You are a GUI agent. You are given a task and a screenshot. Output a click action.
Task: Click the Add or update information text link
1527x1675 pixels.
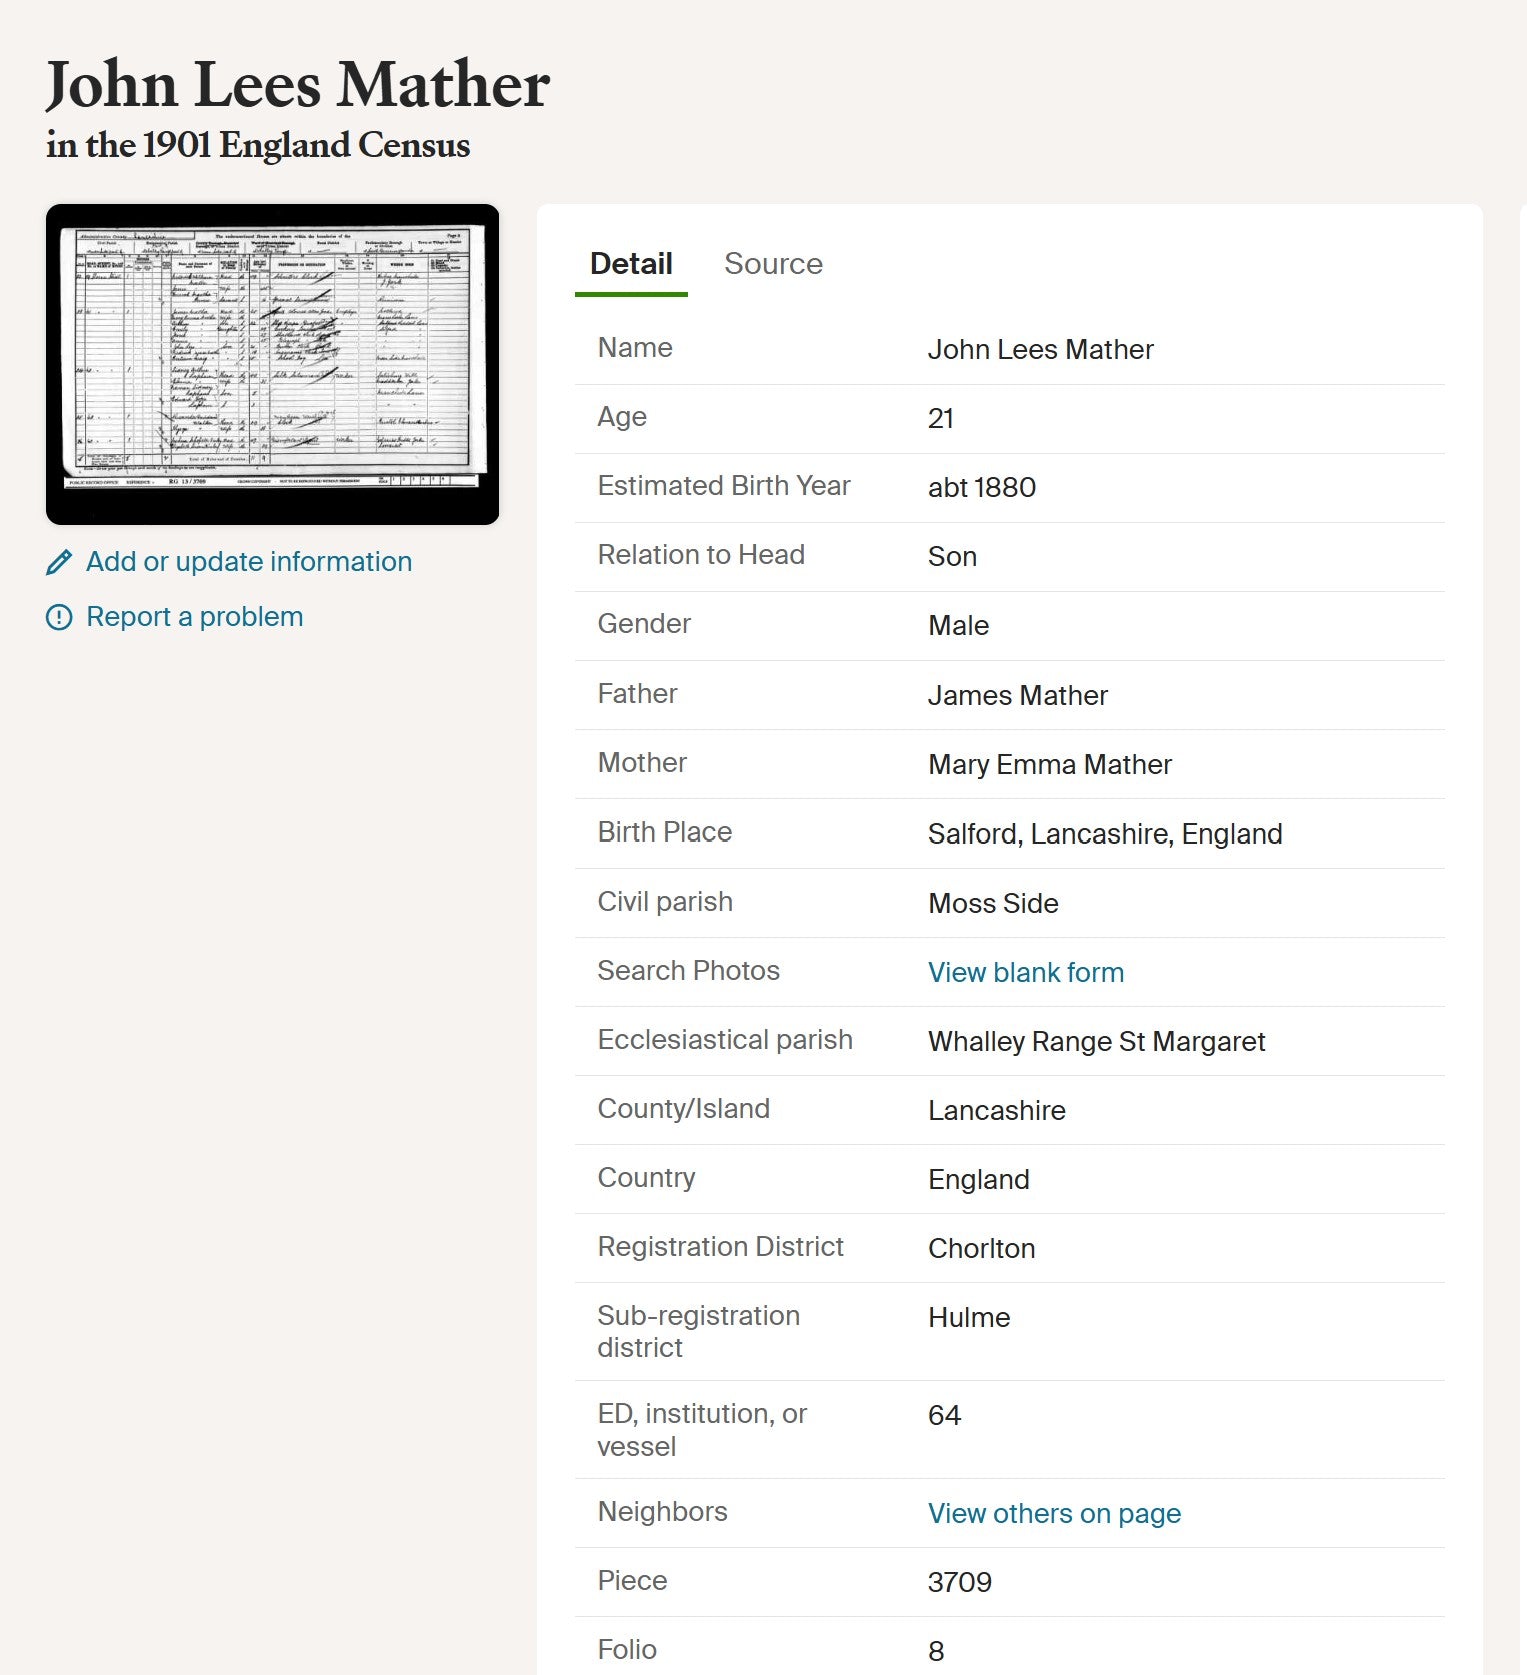249,562
